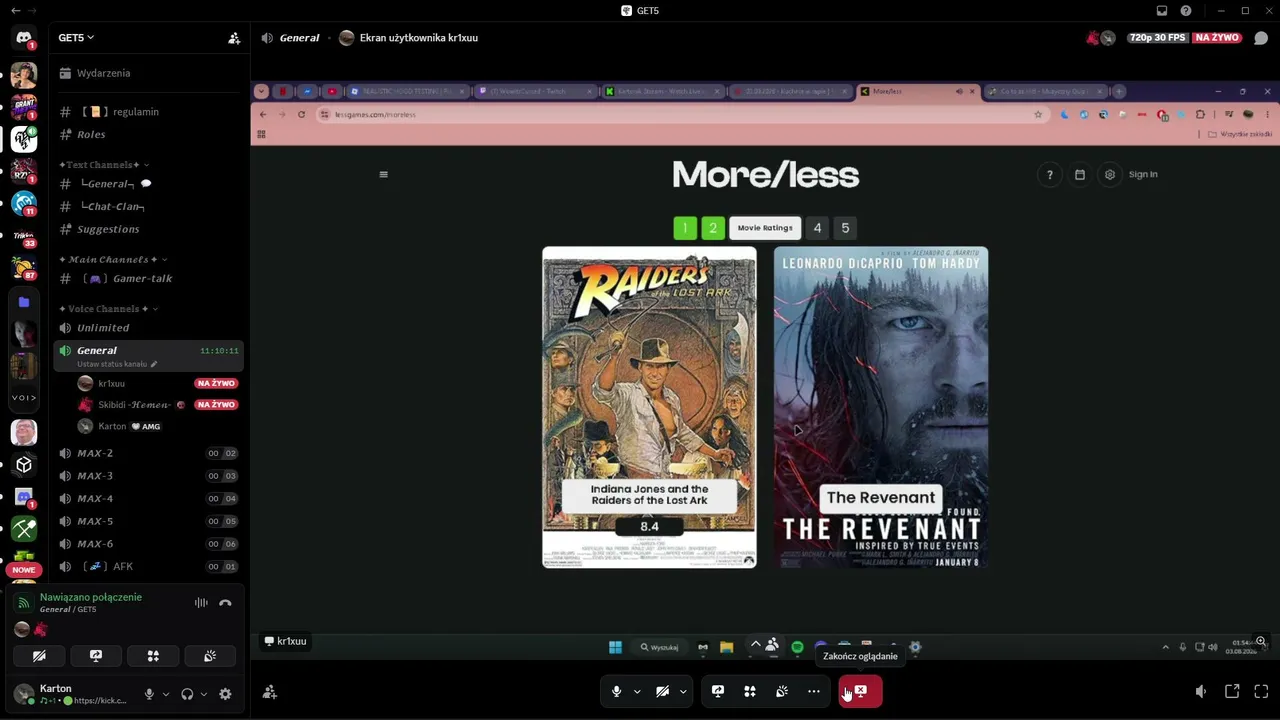Open Discord inbox icon in title bar

pyautogui.click(x=1162, y=11)
